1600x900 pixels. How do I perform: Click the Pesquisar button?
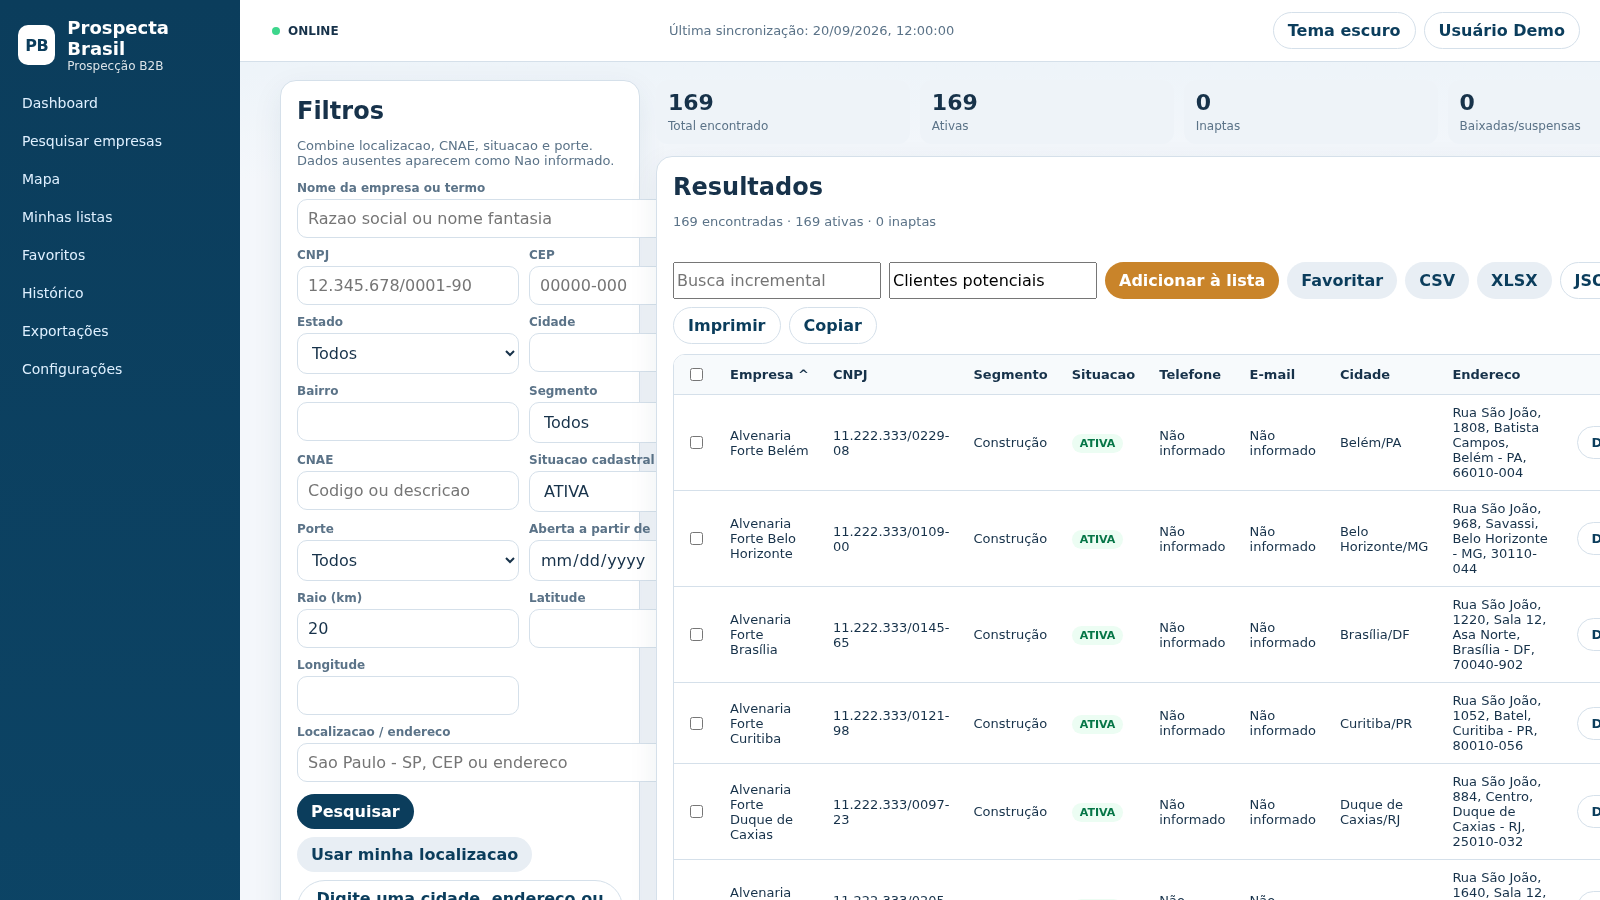pos(355,811)
